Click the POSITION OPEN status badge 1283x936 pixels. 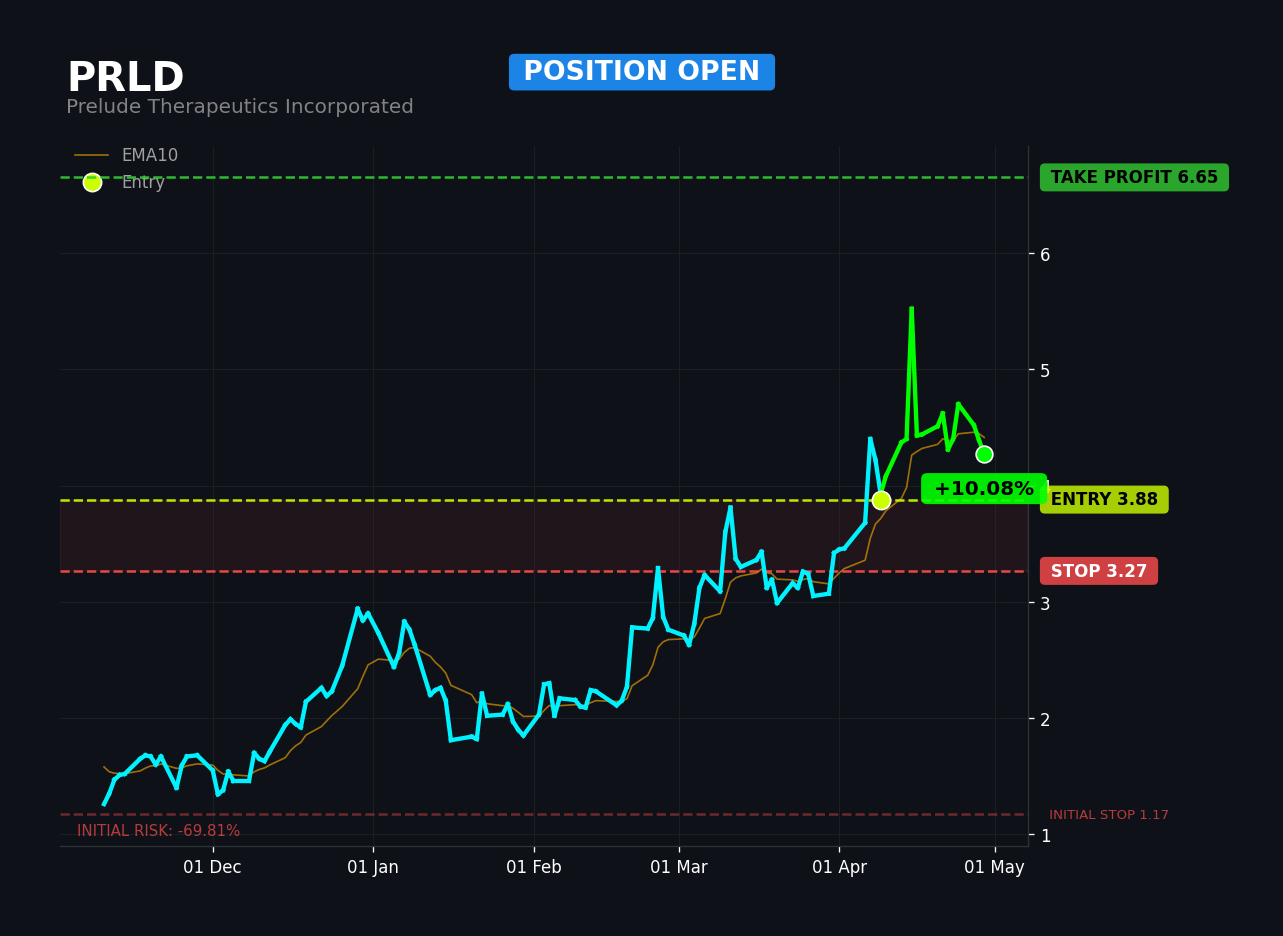point(642,72)
